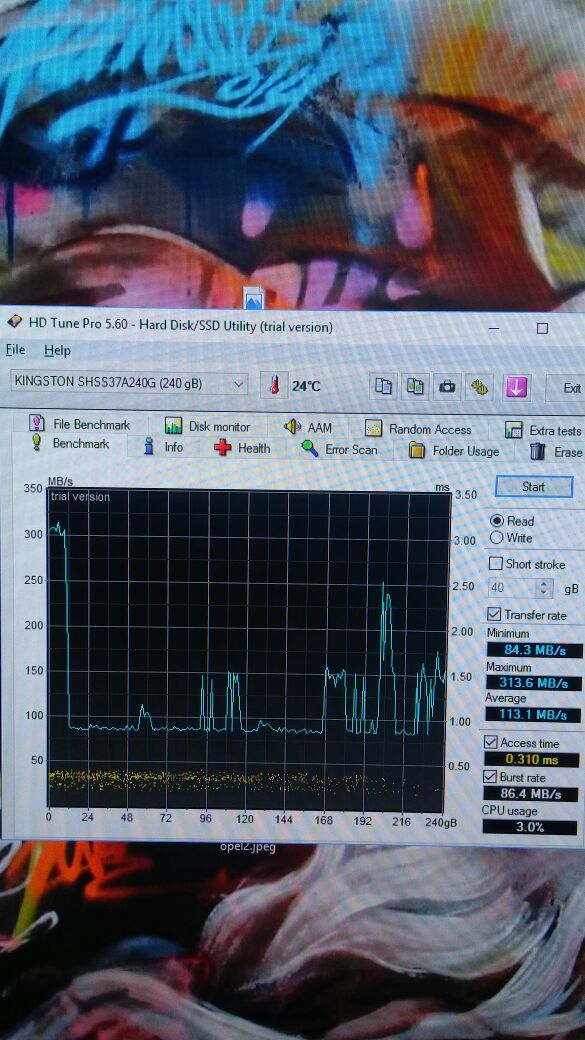Click the camera save screenshot icon
The width and height of the screenshot is (585, 1040).
(x=448, y=387)
